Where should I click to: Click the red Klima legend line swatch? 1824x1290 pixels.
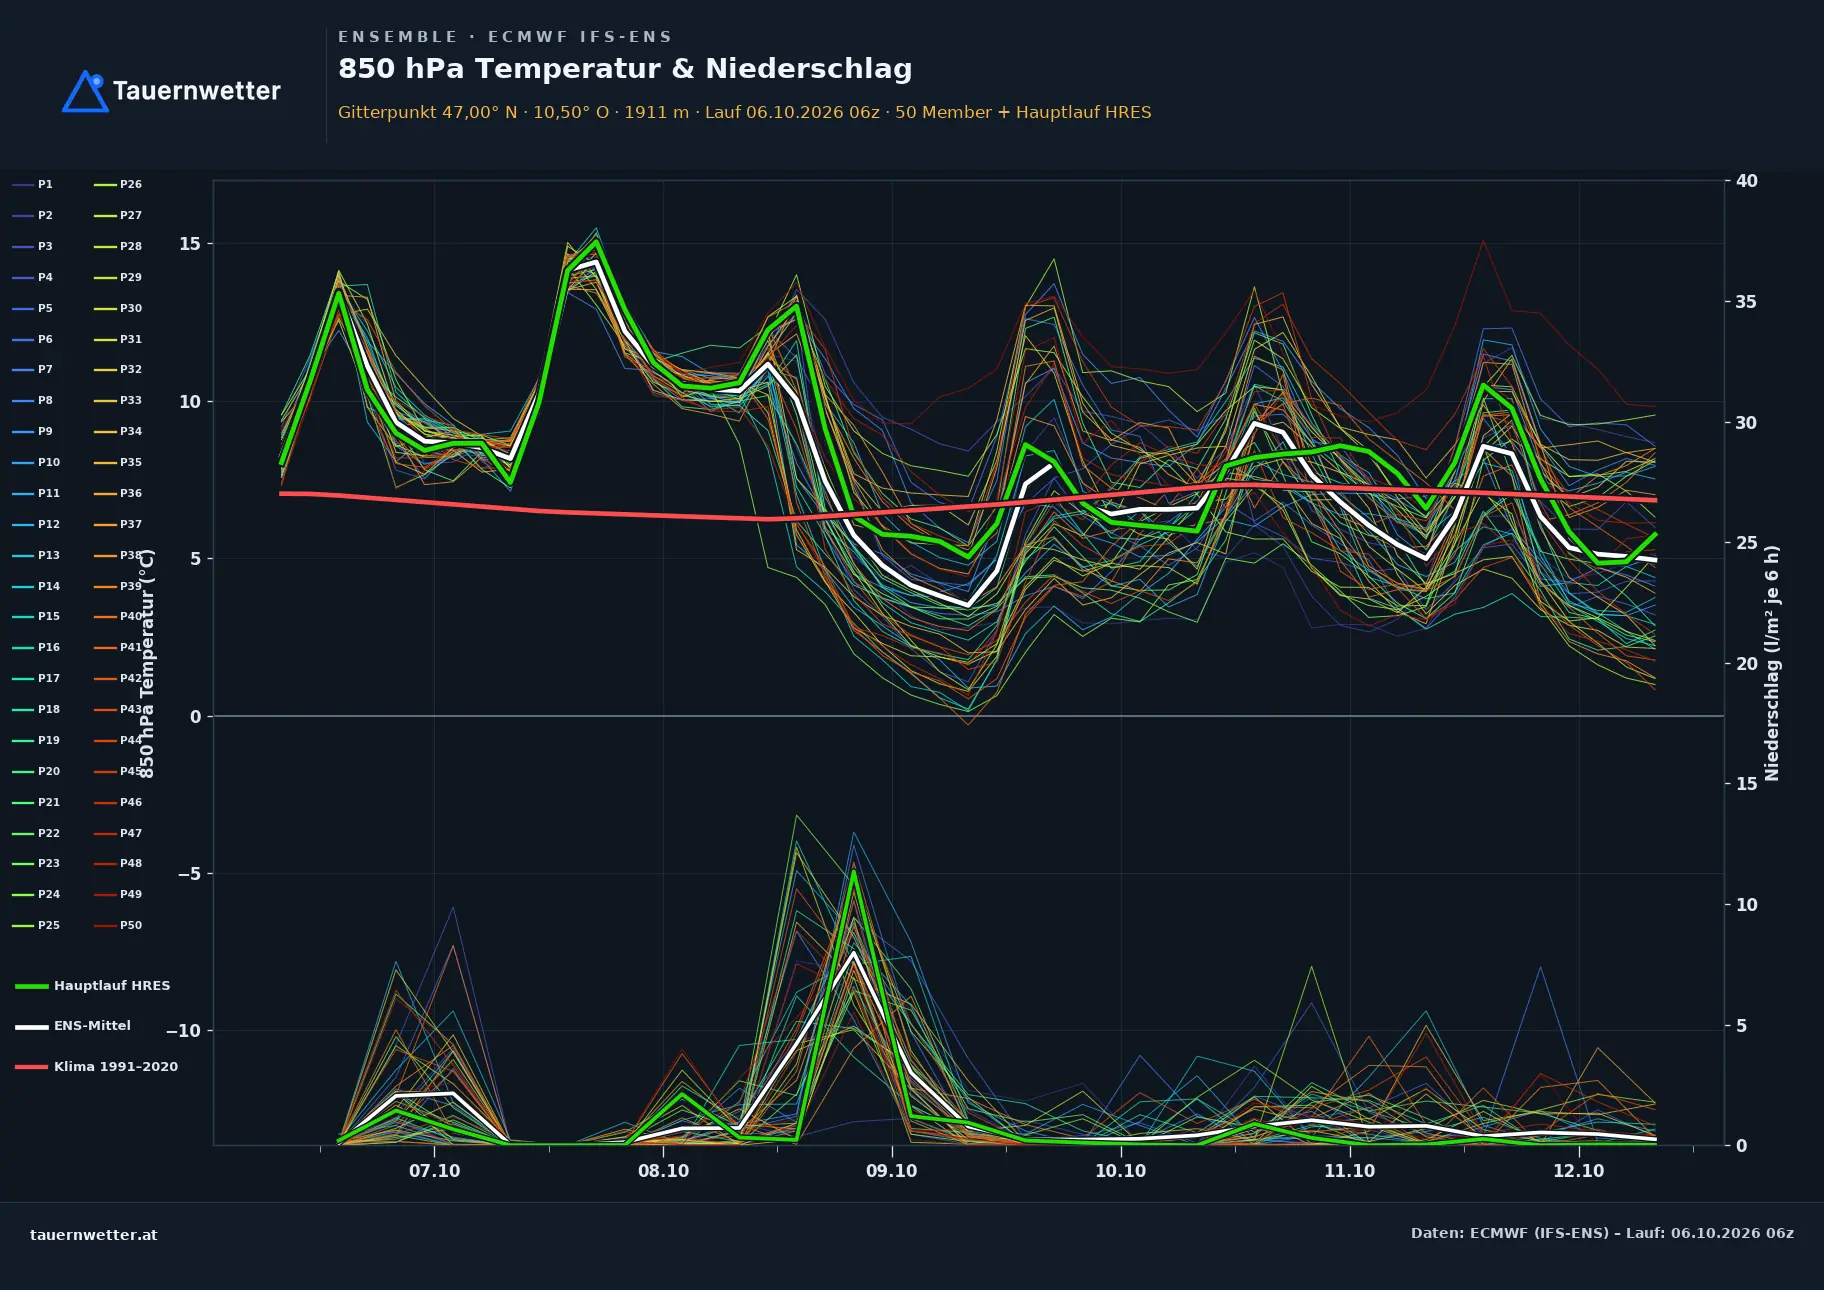[x=32, y=1067]
